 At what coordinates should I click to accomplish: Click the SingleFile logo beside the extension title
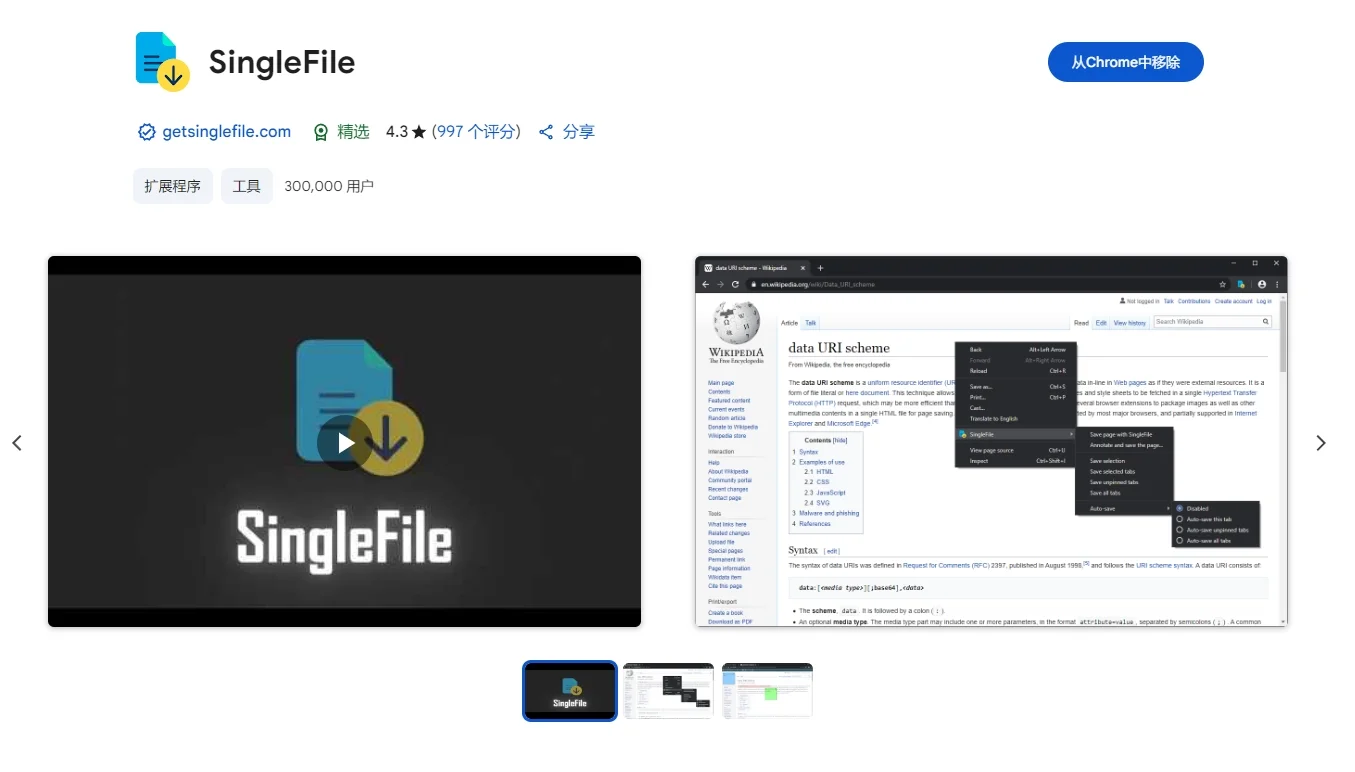pos(161,60)
